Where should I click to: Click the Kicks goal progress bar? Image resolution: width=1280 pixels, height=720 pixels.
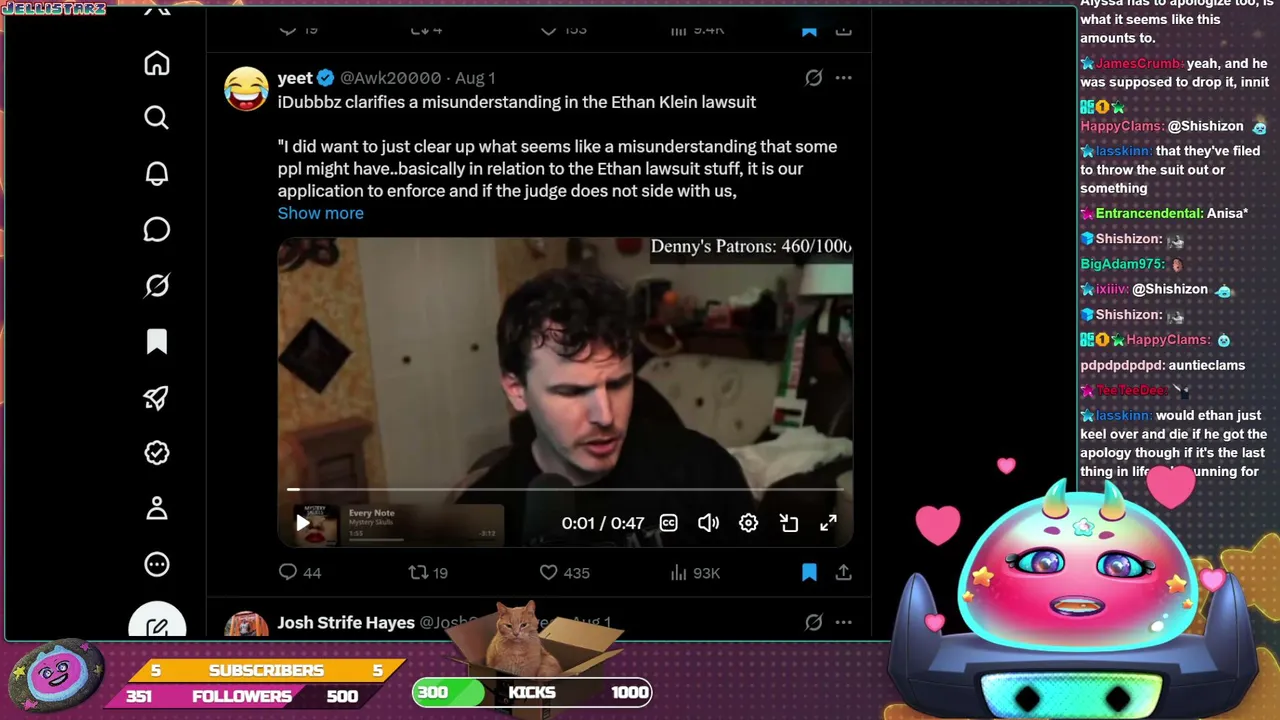532,692
